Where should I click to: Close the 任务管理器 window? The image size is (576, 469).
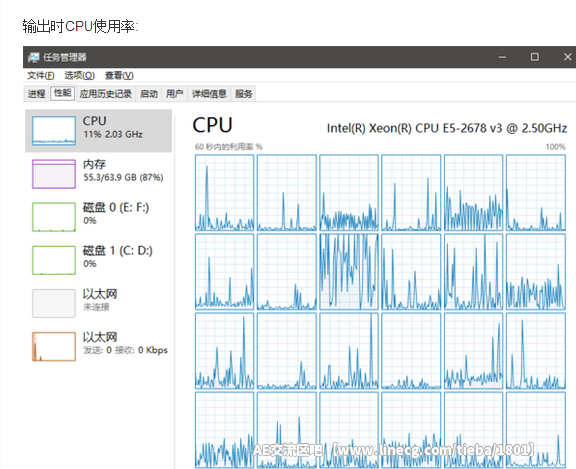click(x=568, y=57)
